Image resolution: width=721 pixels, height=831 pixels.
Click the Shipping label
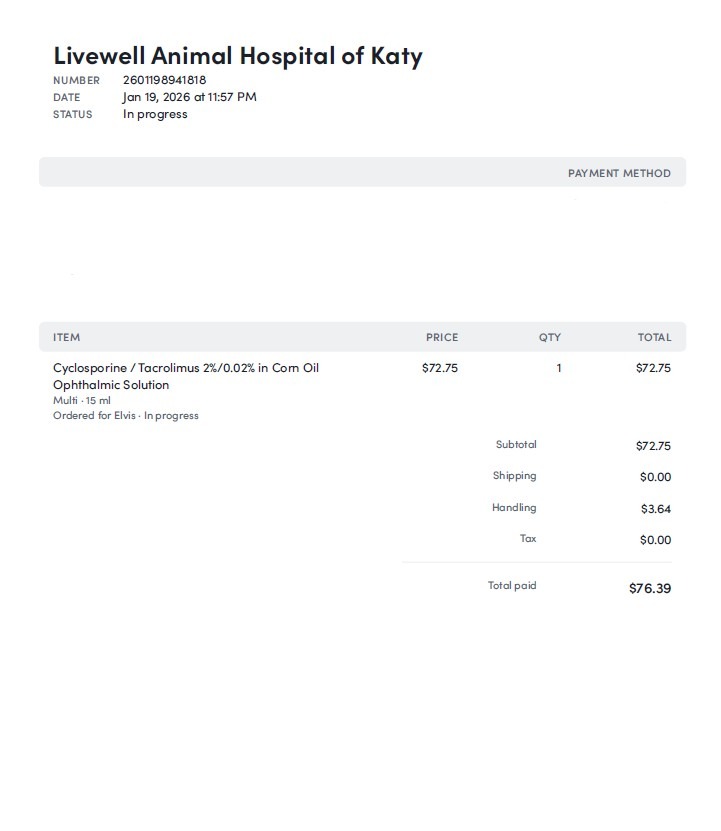(x=514, y=476)
